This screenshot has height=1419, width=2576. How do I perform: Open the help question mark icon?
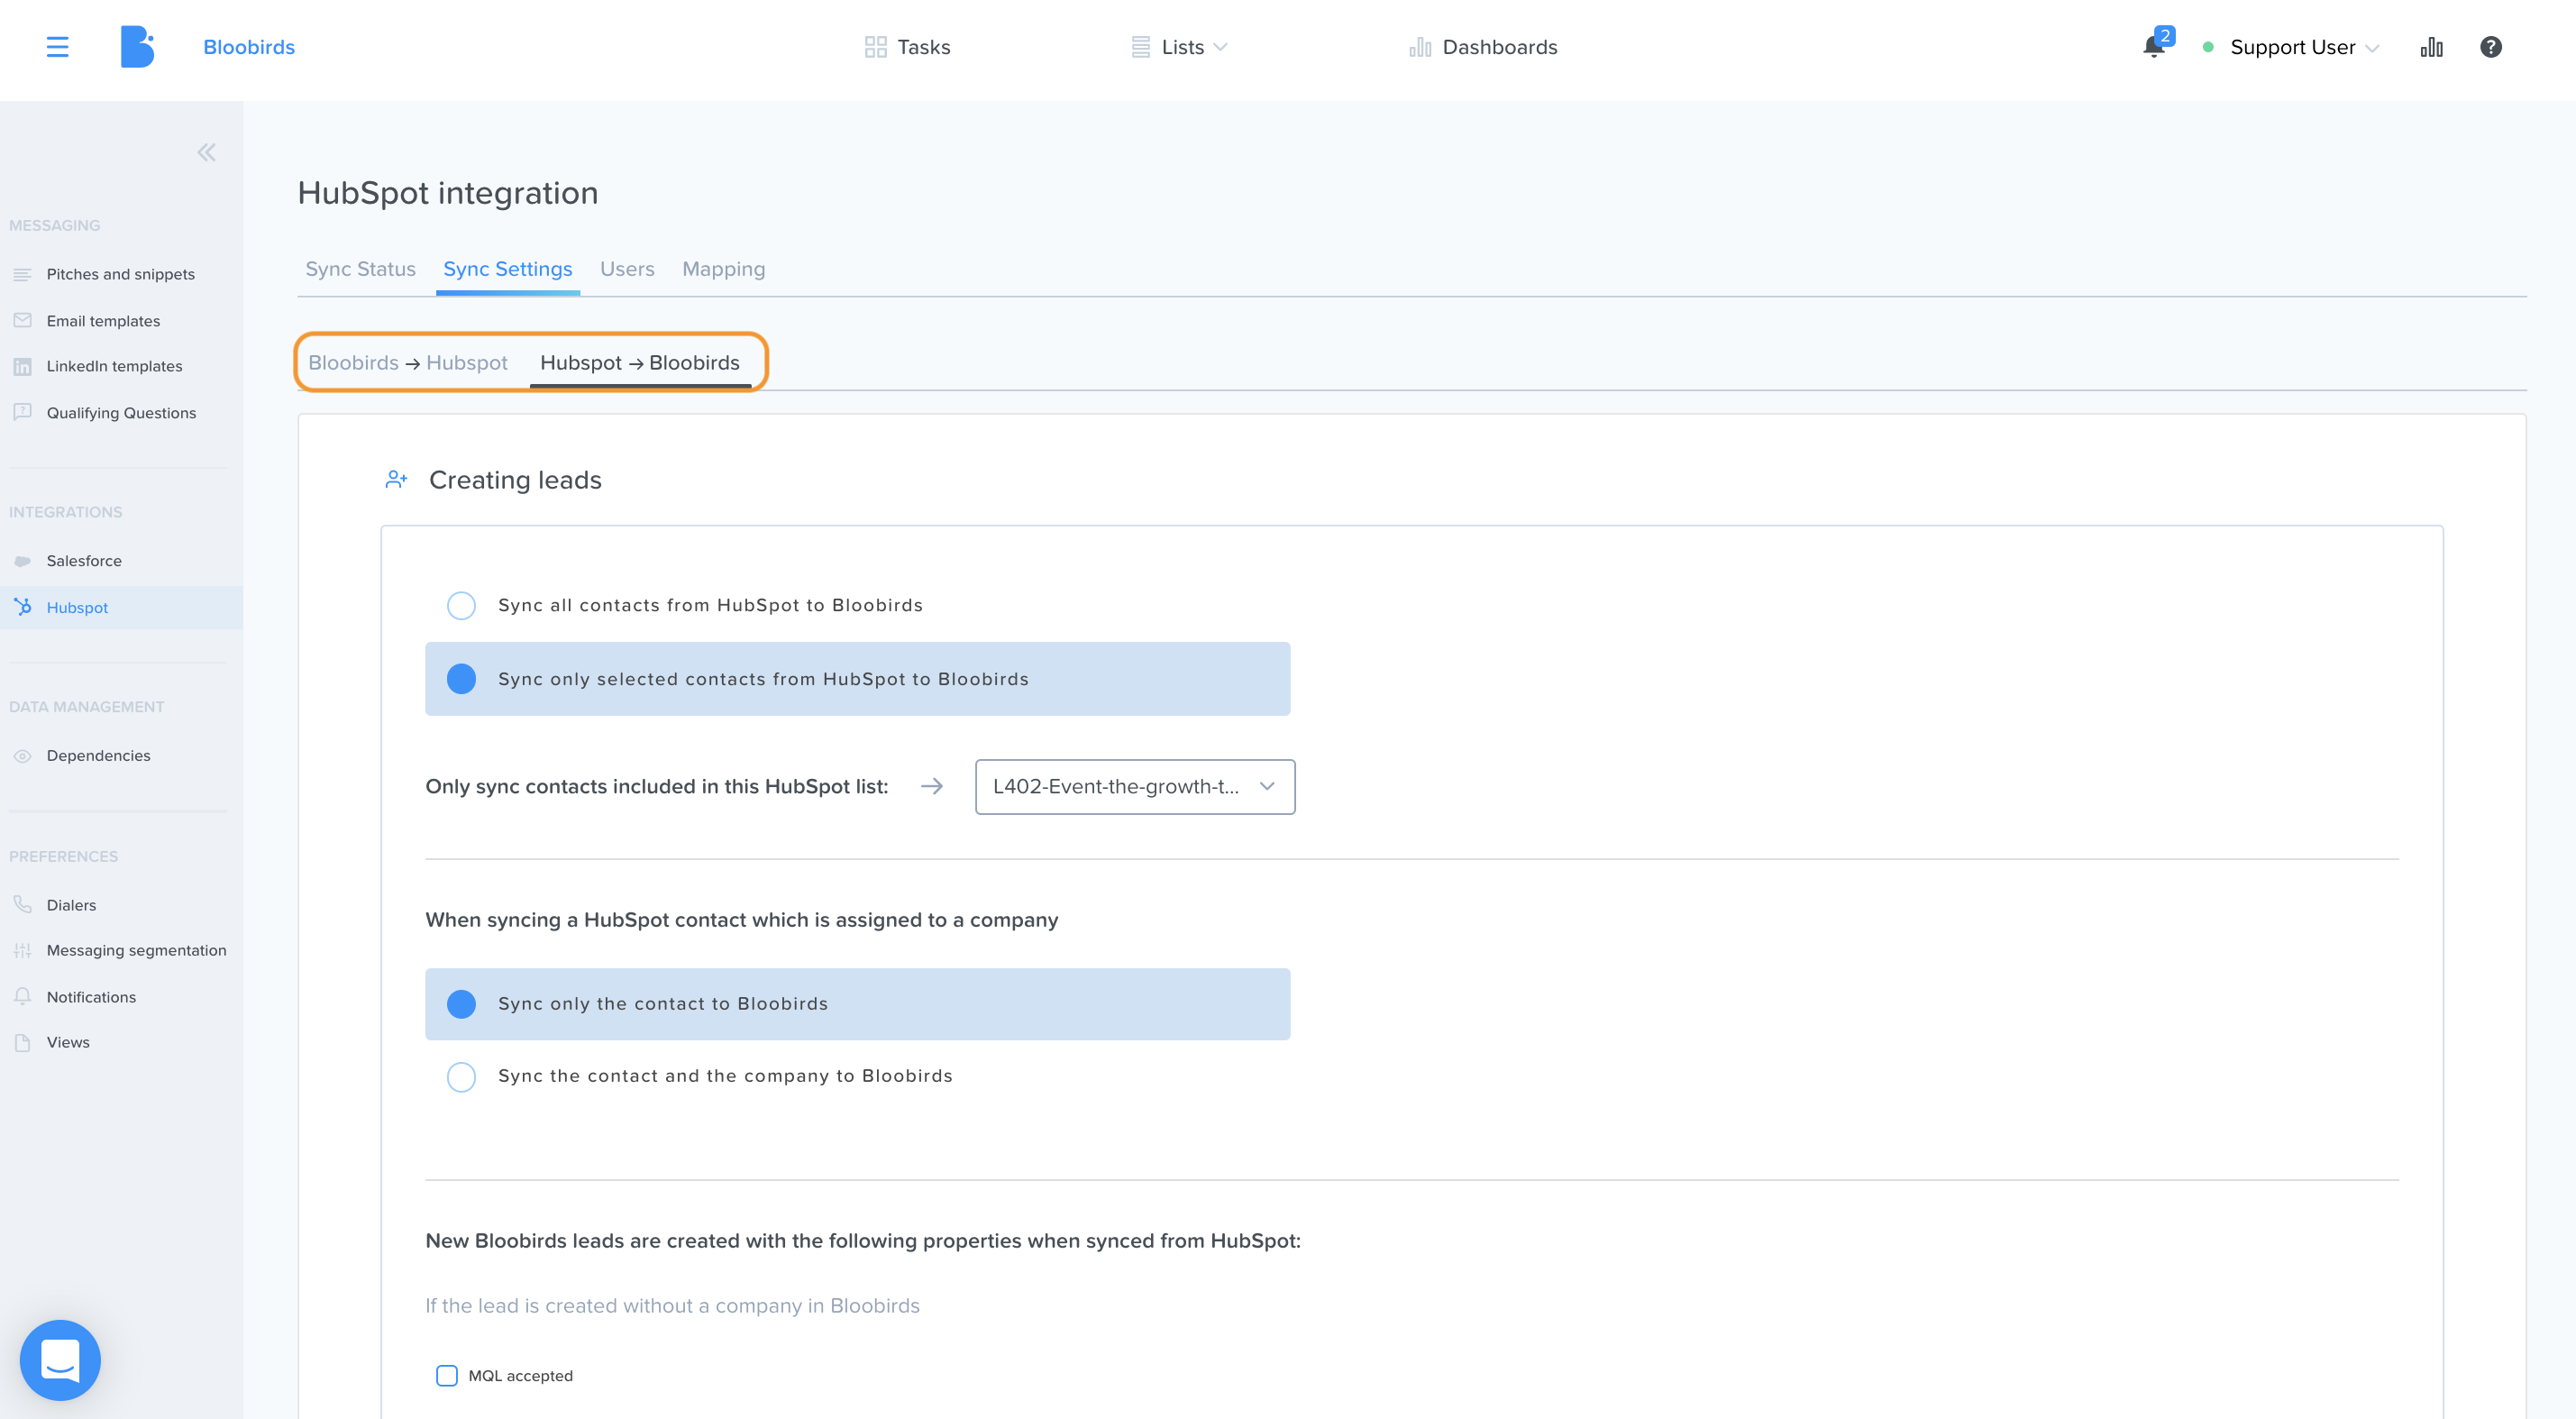pos(2490,47)
